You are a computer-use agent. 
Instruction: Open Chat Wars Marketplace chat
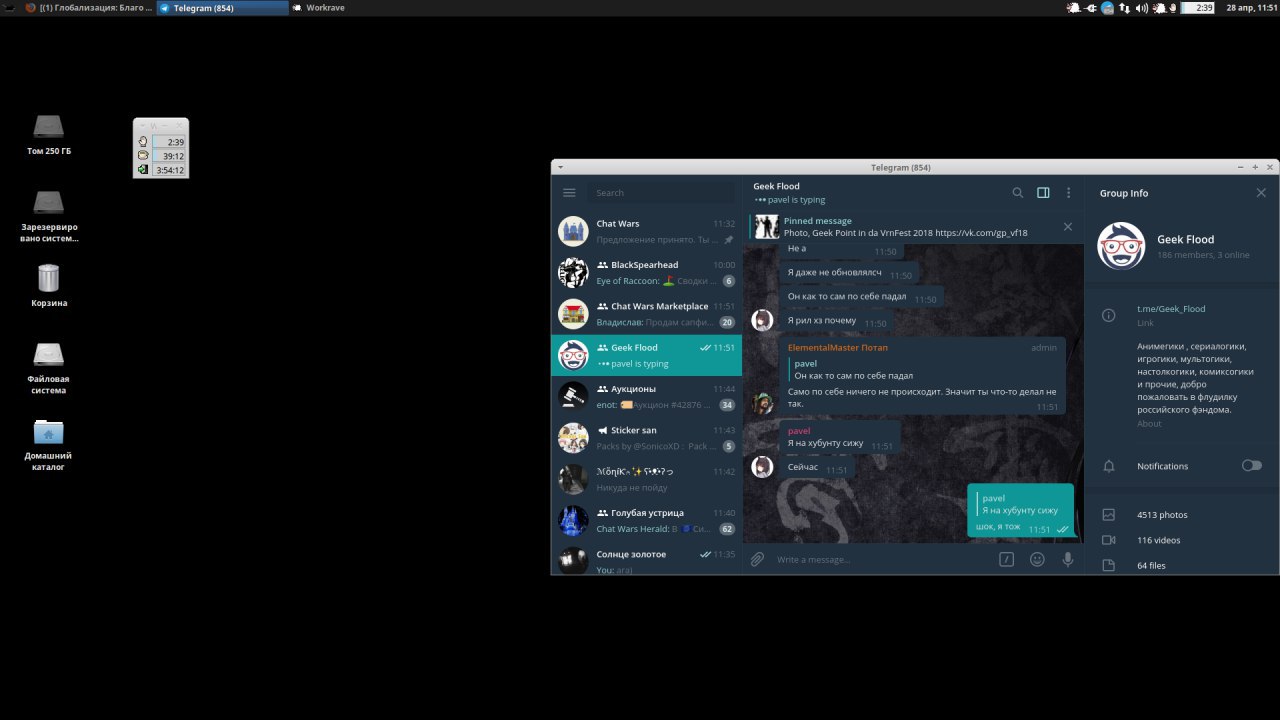(x=647, y=314)
